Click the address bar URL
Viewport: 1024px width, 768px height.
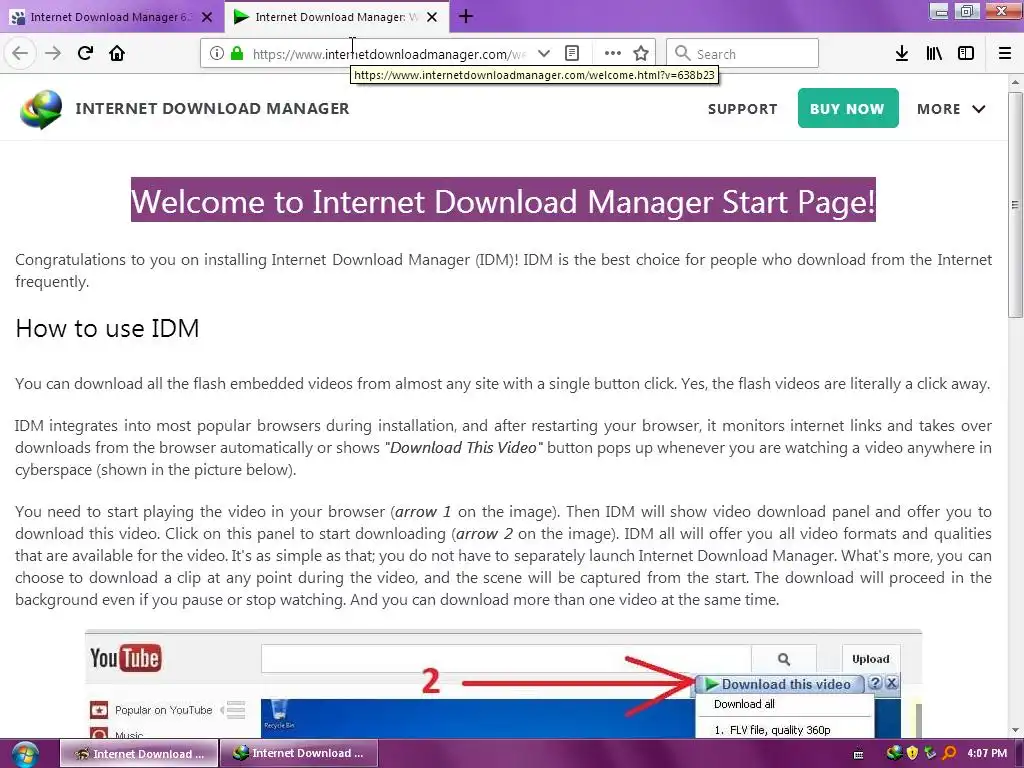pyautogui.click(x=389, y=54)
